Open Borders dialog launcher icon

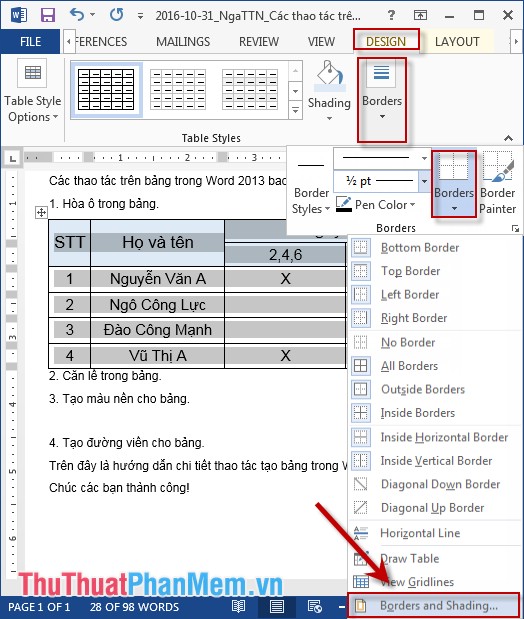point(515,228)
